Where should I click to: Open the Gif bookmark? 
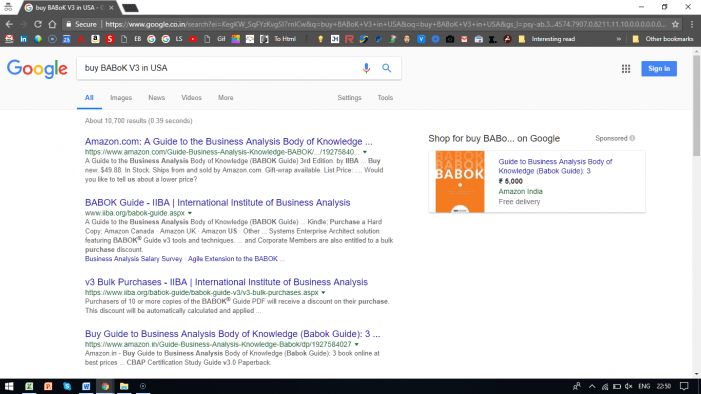[221, 39]
